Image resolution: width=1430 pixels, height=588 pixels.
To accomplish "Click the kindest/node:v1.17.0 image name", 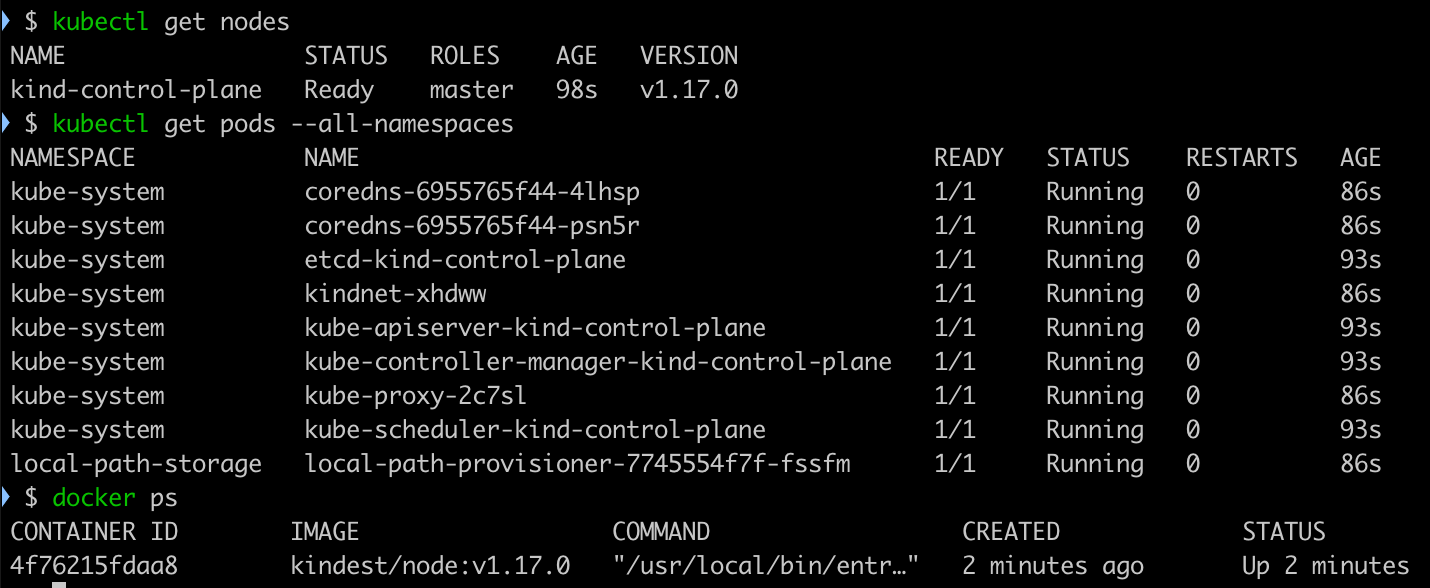I will coord(430,566).
